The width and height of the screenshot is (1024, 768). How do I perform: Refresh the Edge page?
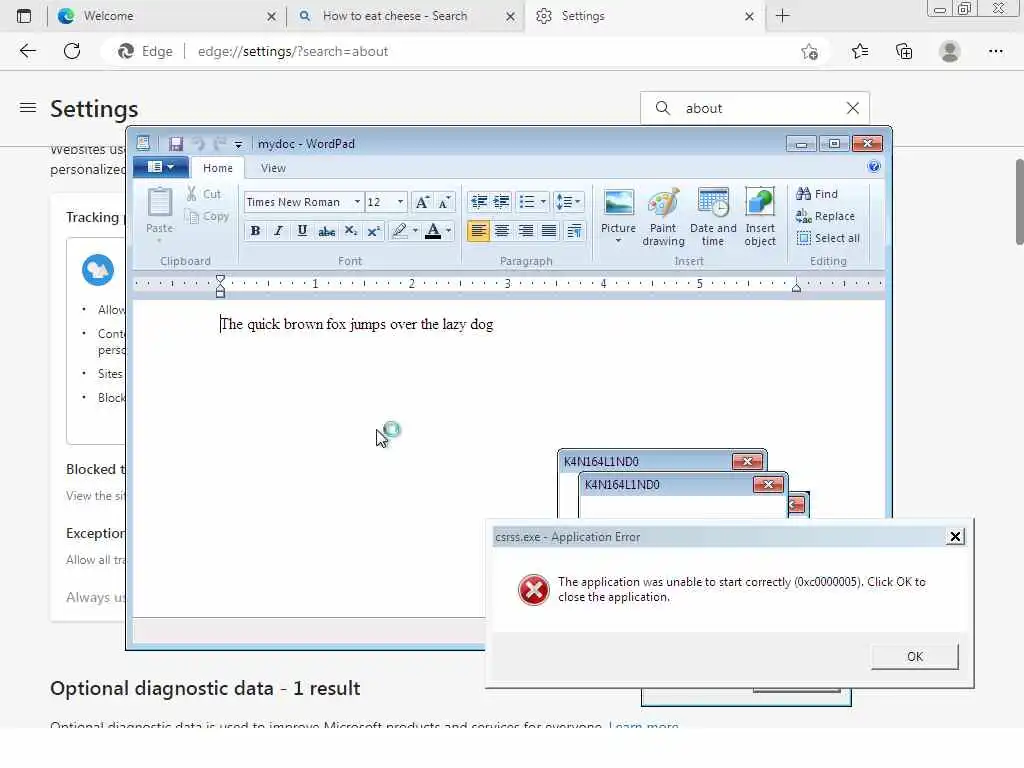click(x=72, y=51)
